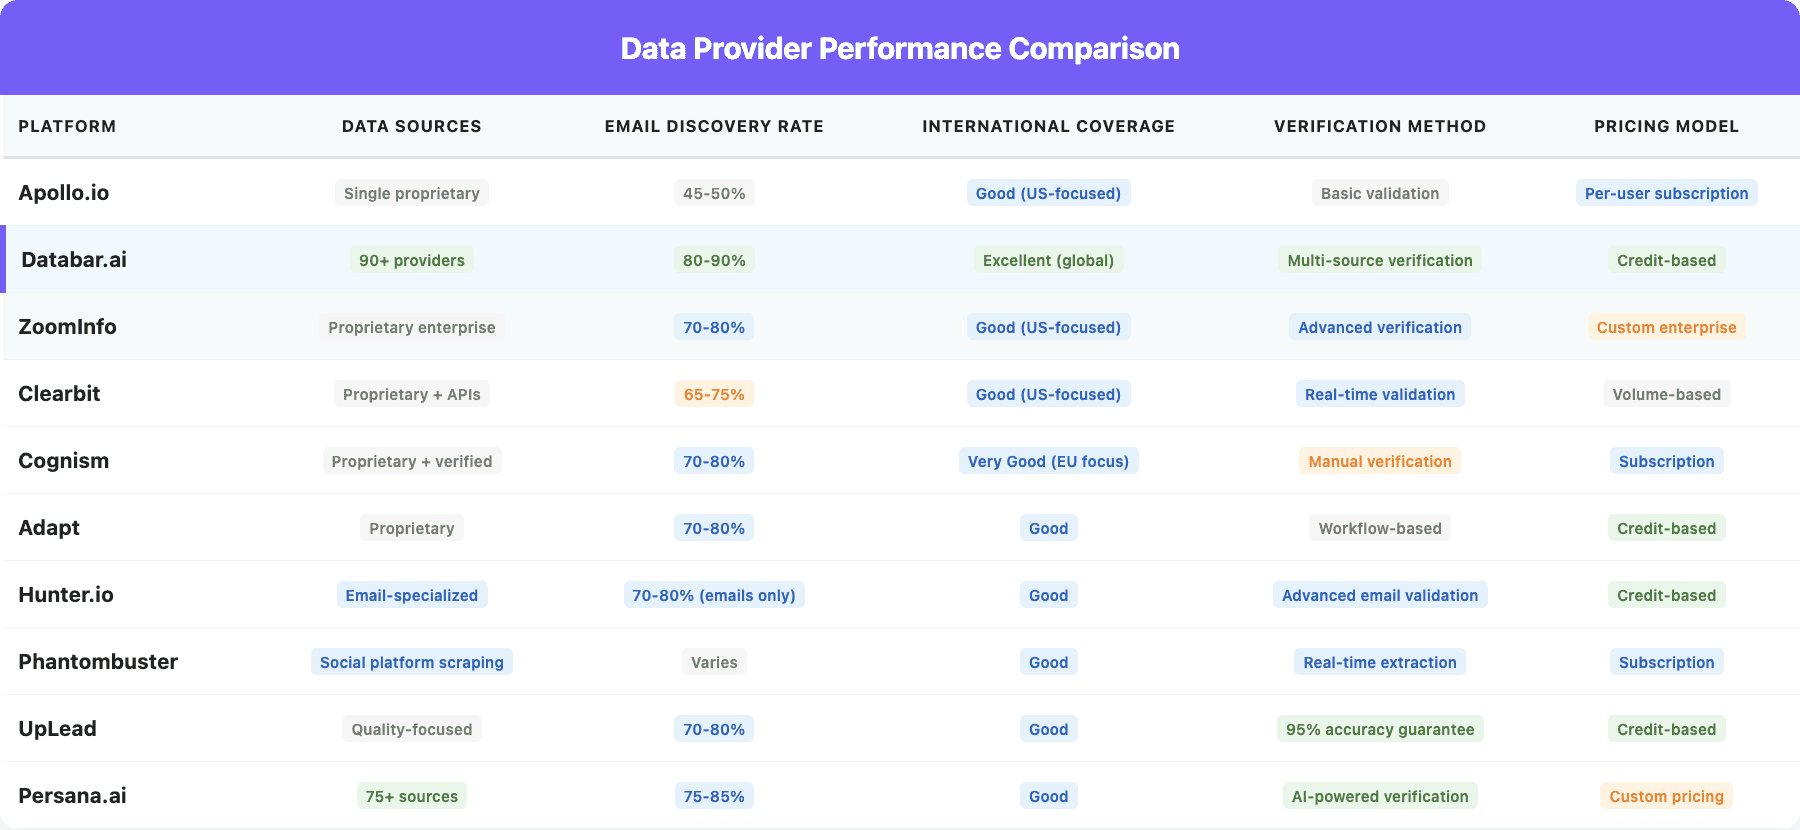Click the '90+ providers' badge

coord(412,260)
